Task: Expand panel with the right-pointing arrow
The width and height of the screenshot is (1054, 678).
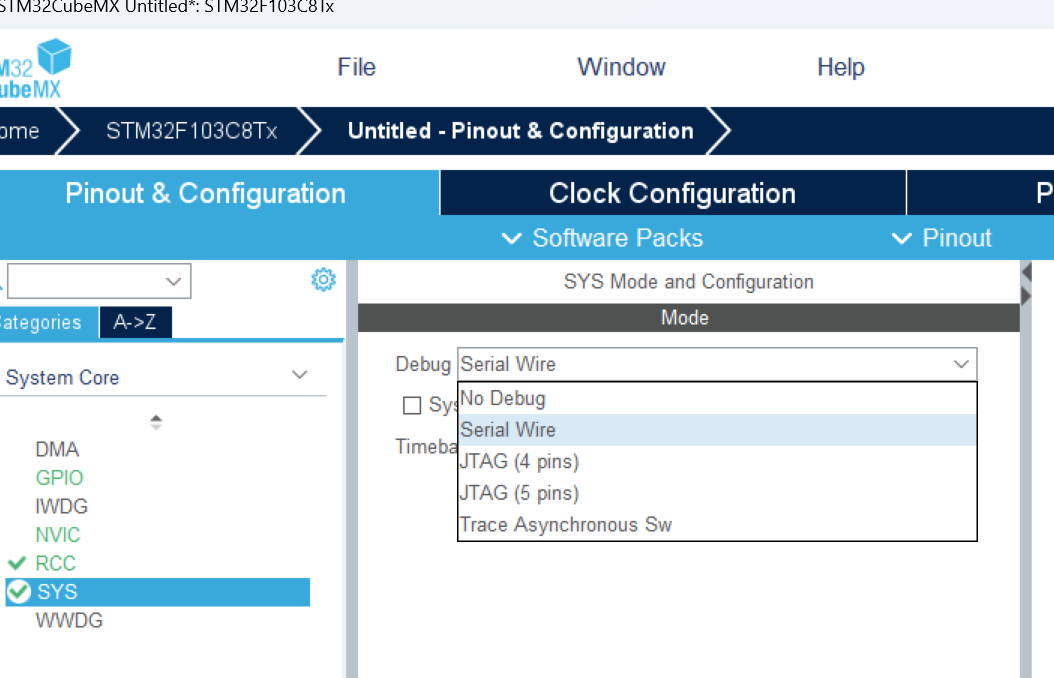Action: pos(1026,296)
